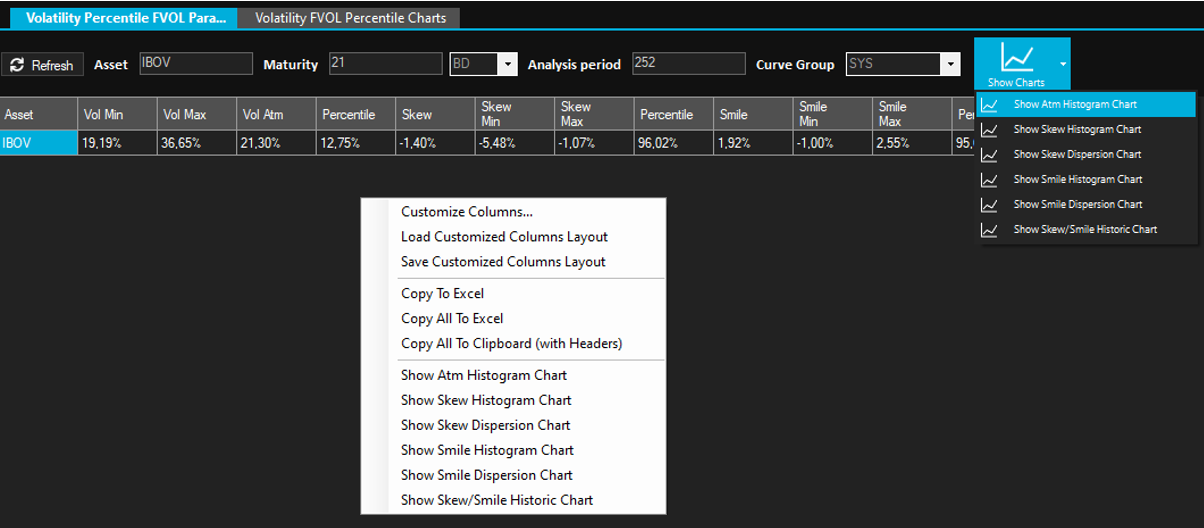Click the Show Charts chart icon

pos(1015,58)
